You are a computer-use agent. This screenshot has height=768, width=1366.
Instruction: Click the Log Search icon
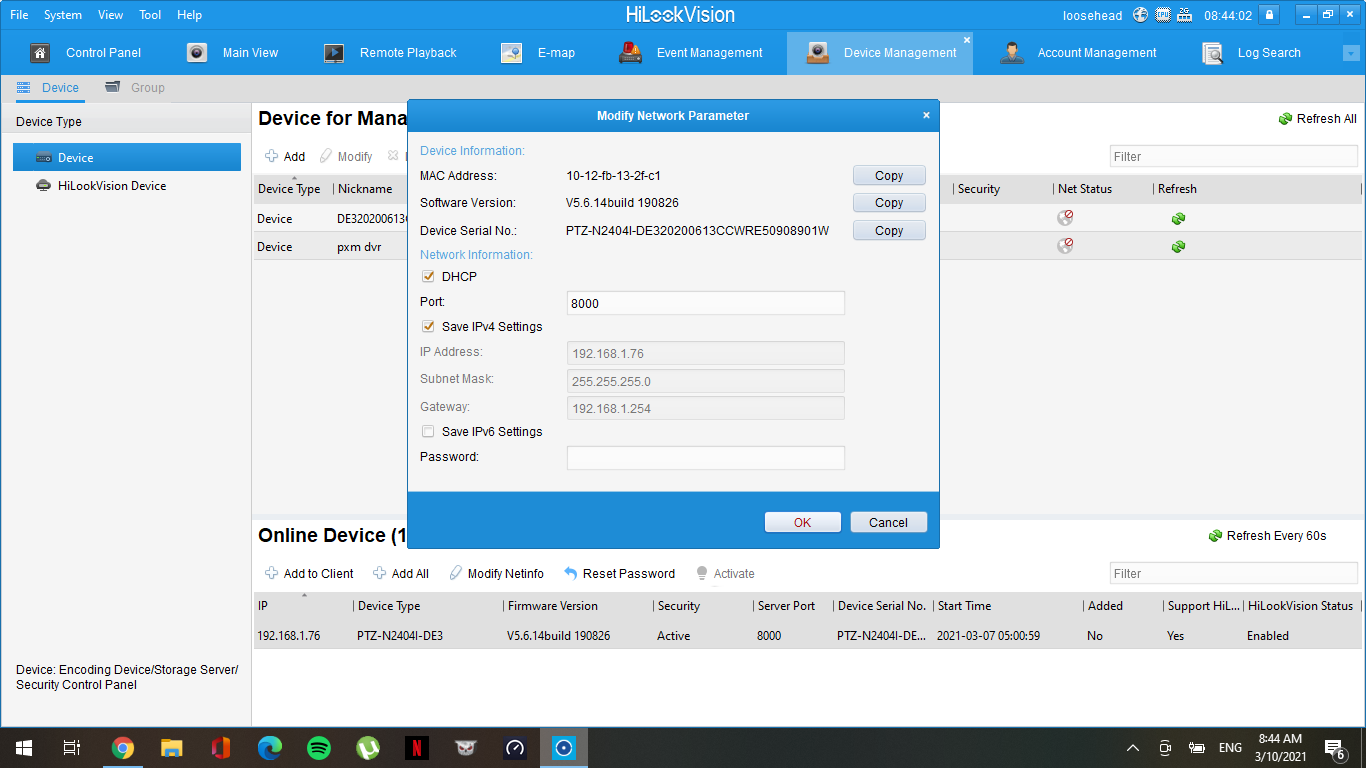[1212, 53]
